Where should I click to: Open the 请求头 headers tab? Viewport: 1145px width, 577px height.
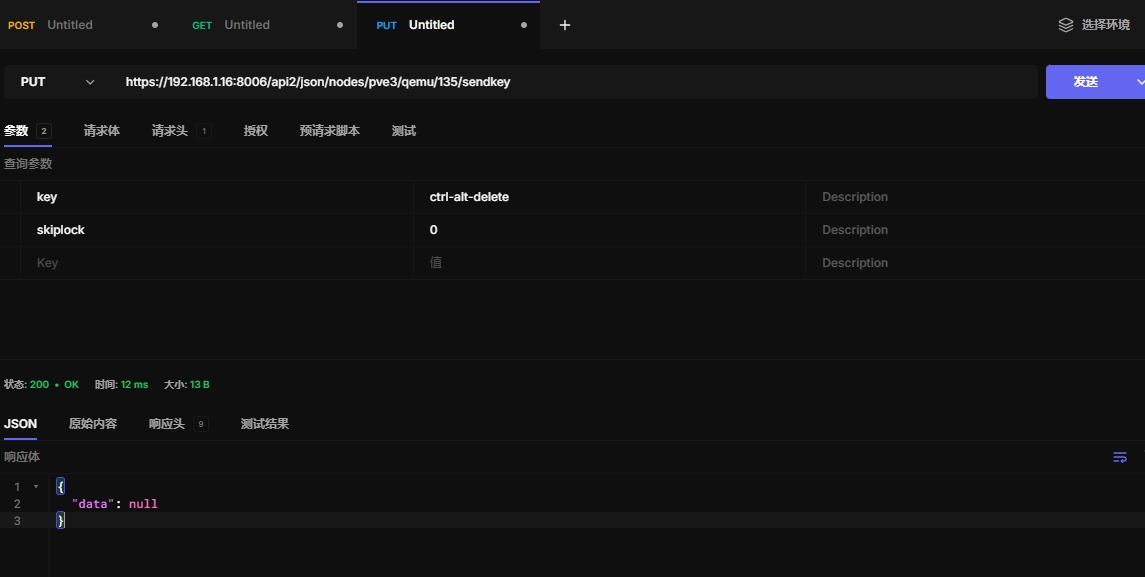[x=170, y=131]
